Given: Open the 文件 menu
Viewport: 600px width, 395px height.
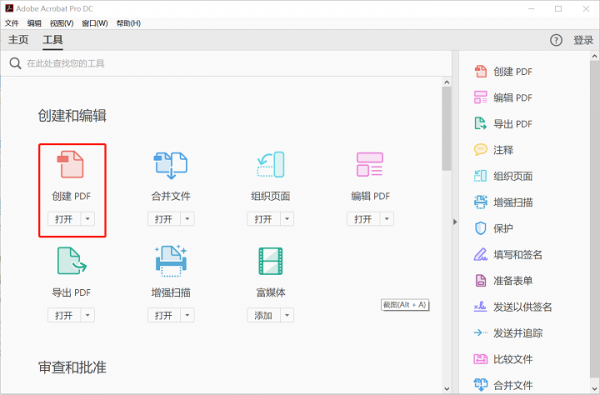Looking at the screenshot, I should [x=11, y=23].
